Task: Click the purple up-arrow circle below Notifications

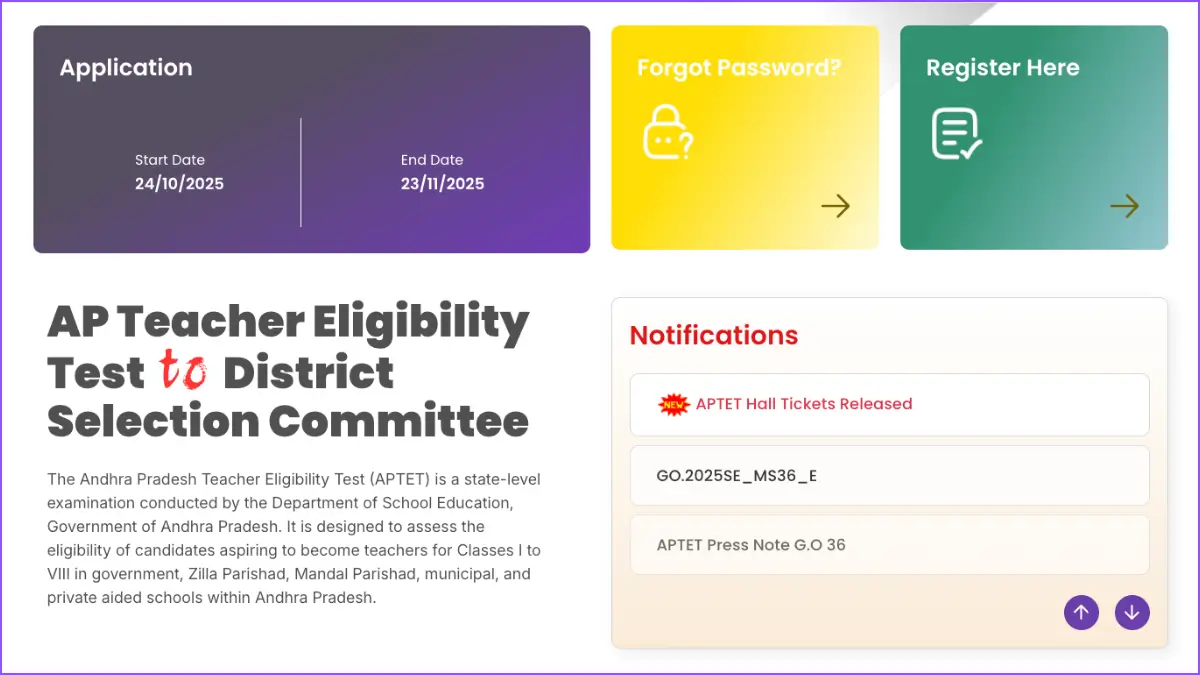Action: tap(1081, 612)
